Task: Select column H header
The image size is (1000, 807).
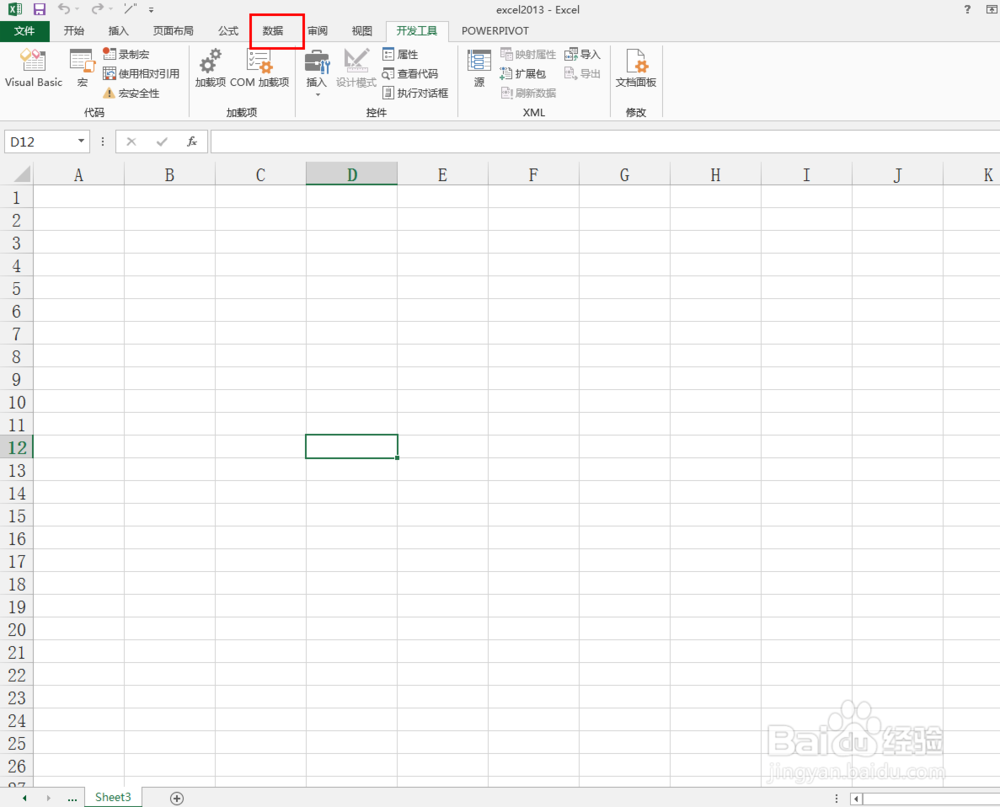Action: click(716, 174)
